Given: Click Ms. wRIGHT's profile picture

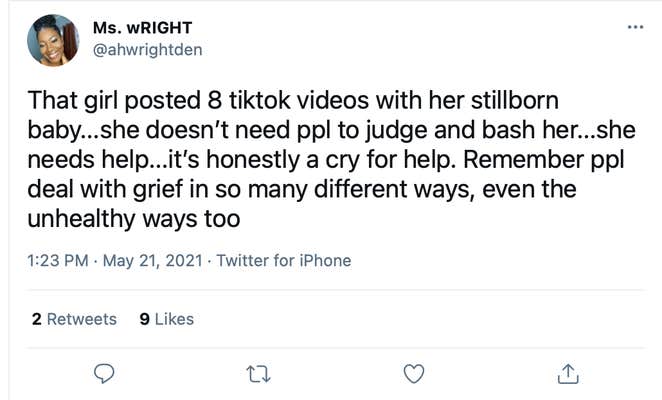Looking at the screenshot, I should tap(54, 40).
